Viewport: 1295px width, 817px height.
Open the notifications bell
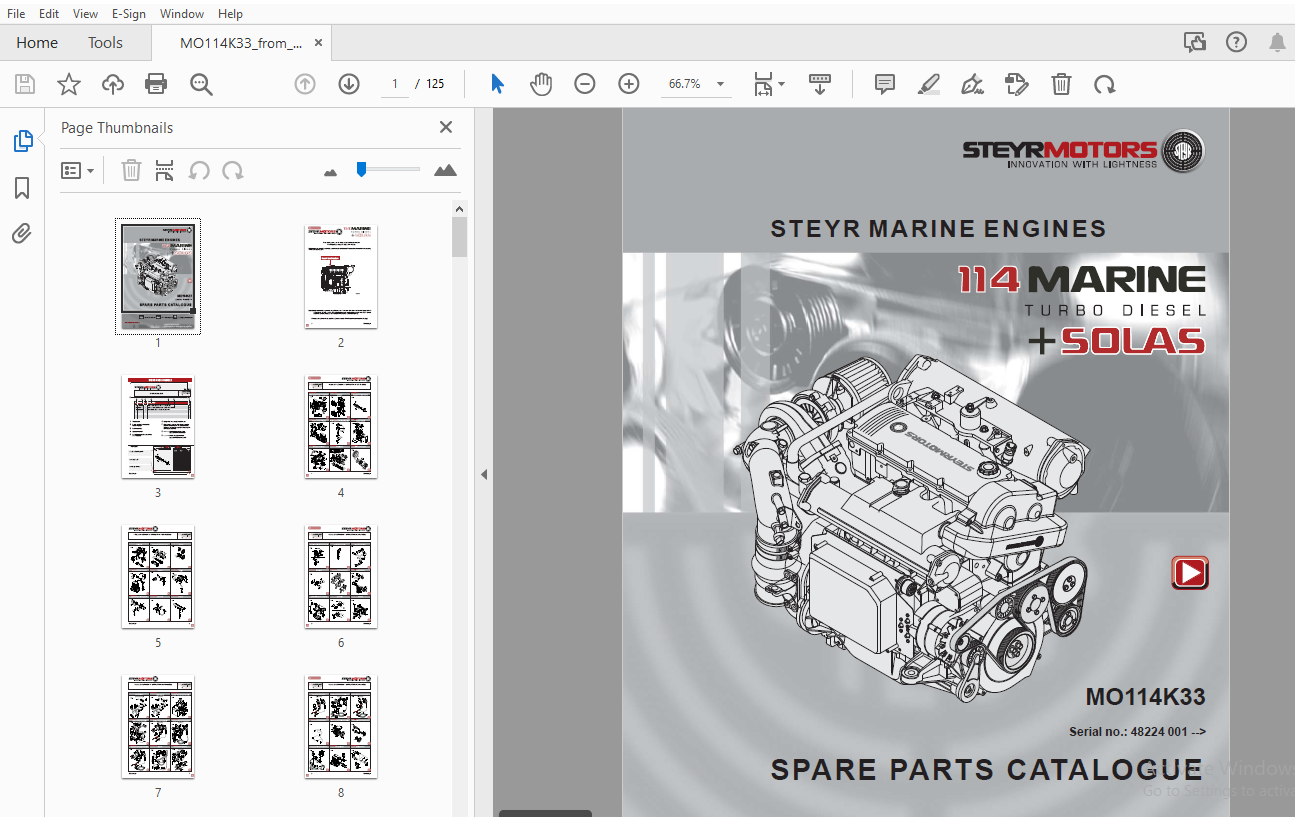click(1278, 42)
